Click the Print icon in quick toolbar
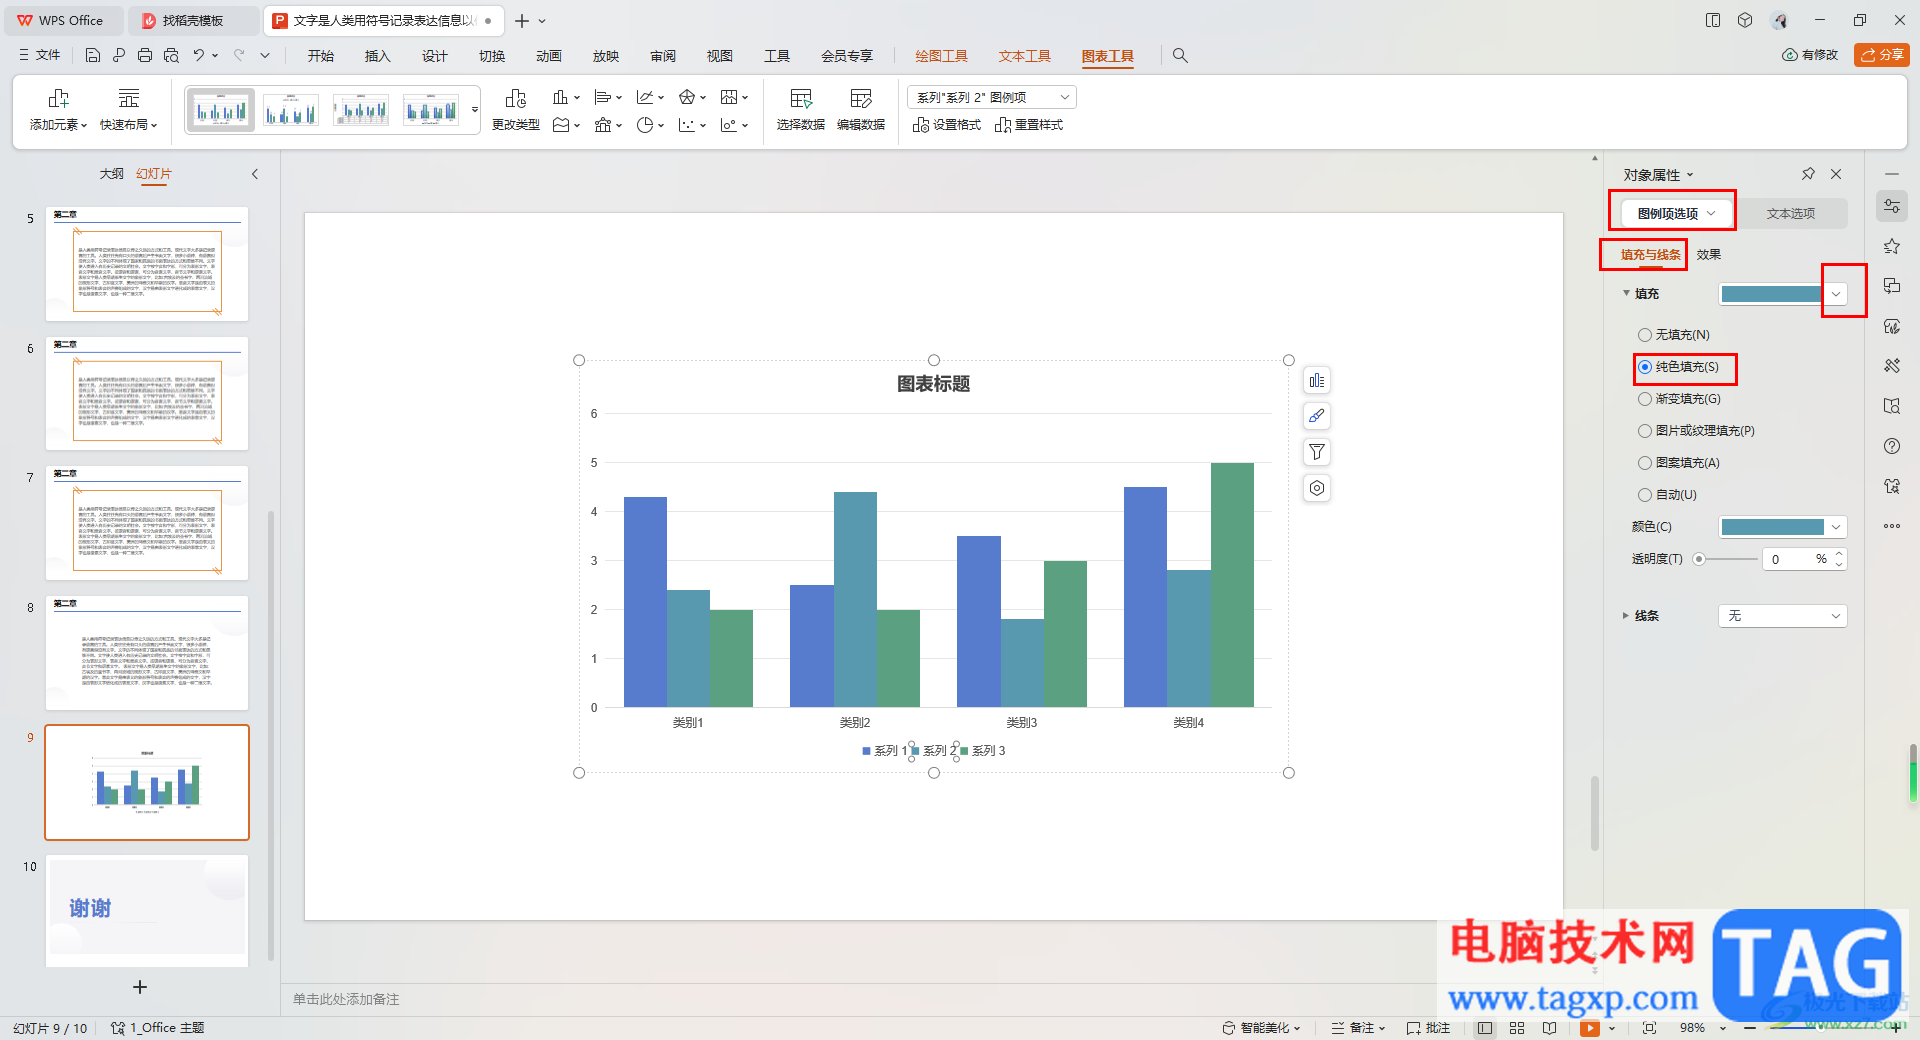The height and width of the screenshot is (1040, 1920). point(145,56)
